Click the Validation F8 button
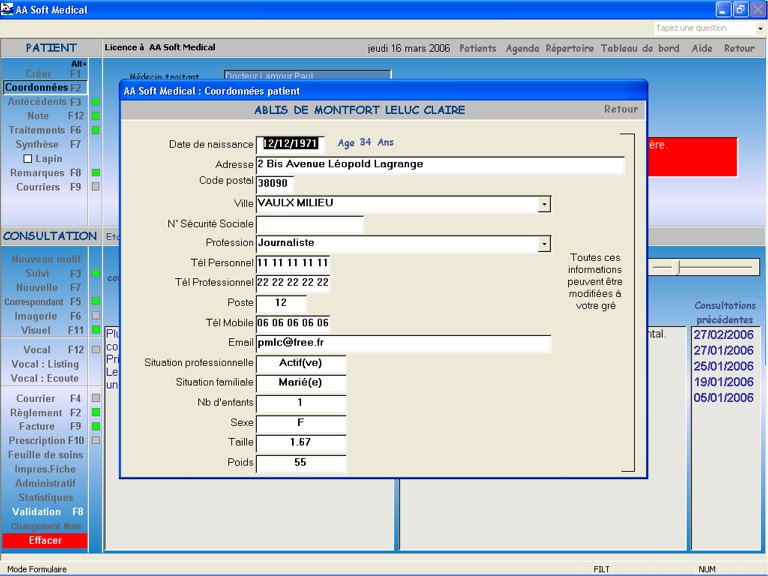768x576 pixels. (48, 512)
